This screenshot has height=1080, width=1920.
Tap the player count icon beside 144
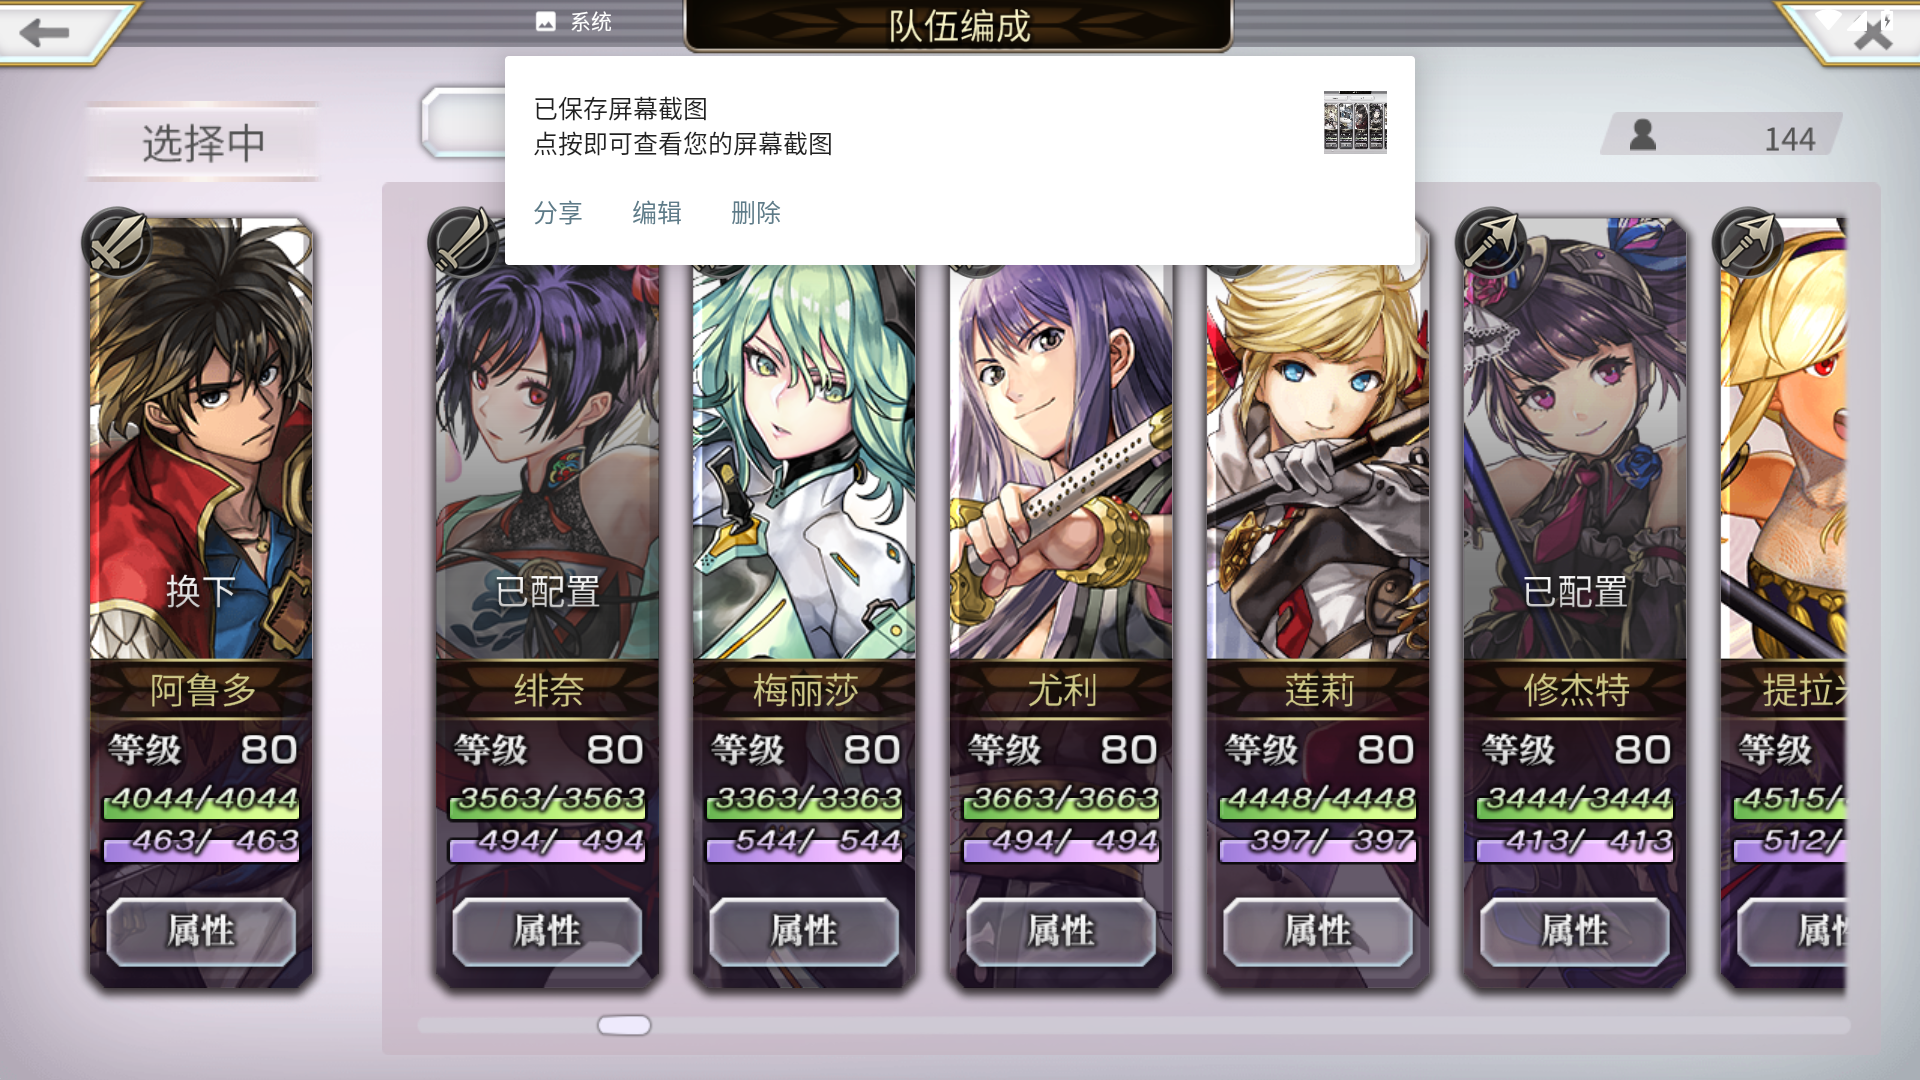[x=1643, y=135]
